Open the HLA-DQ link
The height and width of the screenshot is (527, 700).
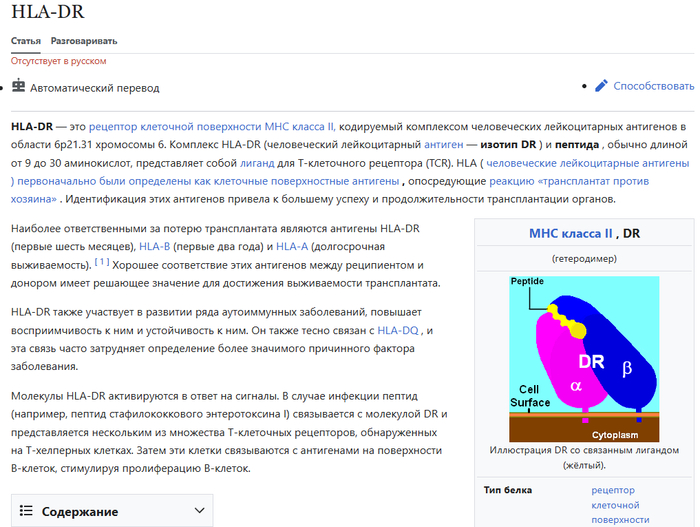[403, 330]
